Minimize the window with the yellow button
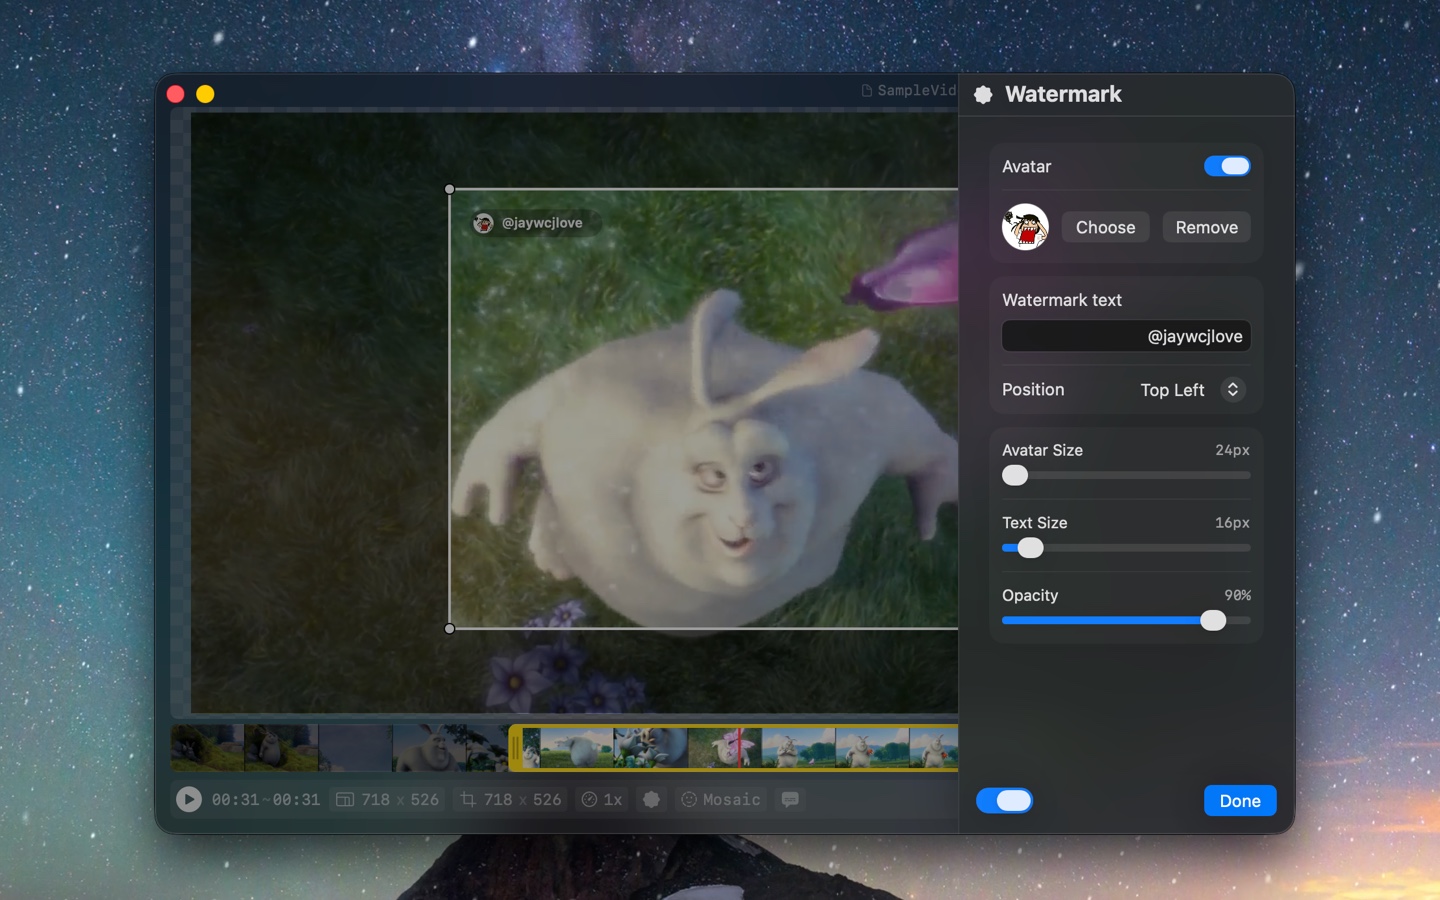 pos(205,94)
